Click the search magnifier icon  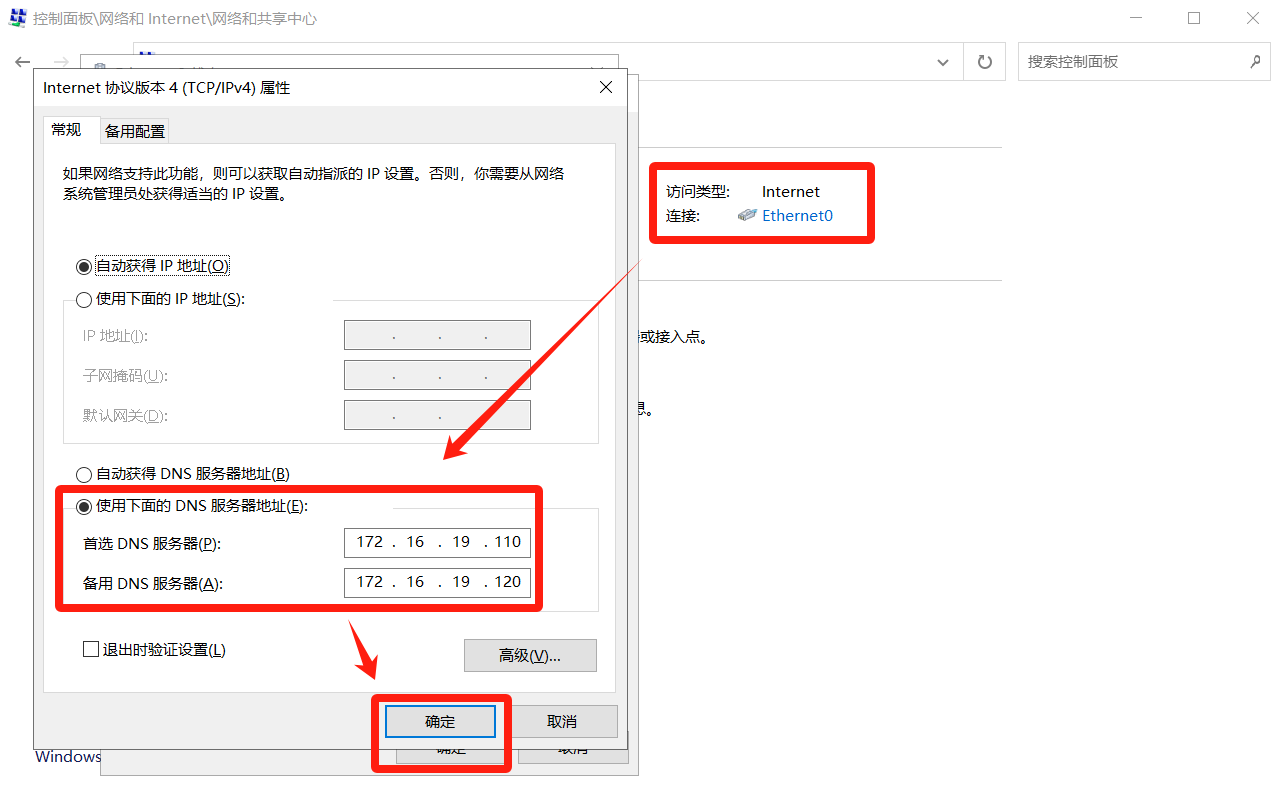(x=1255, y=62)
